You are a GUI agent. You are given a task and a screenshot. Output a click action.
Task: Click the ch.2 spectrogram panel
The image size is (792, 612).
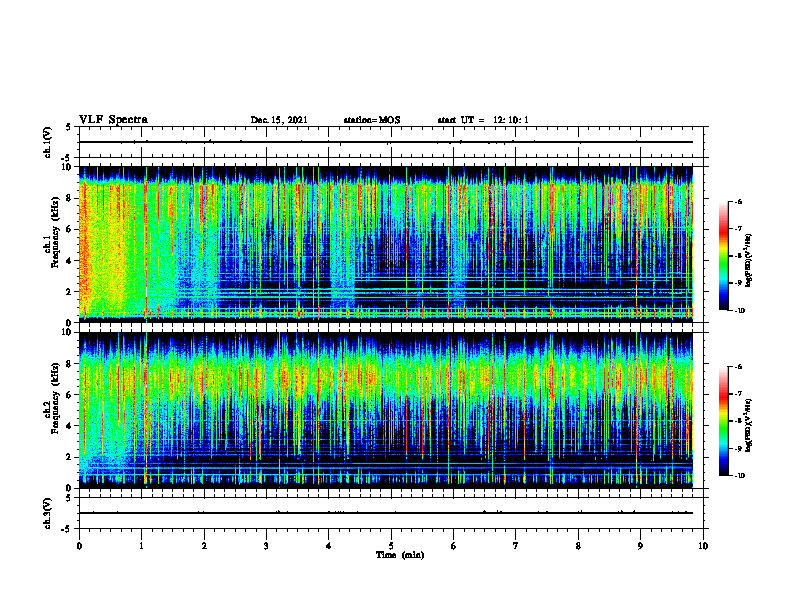click(386, 410)
